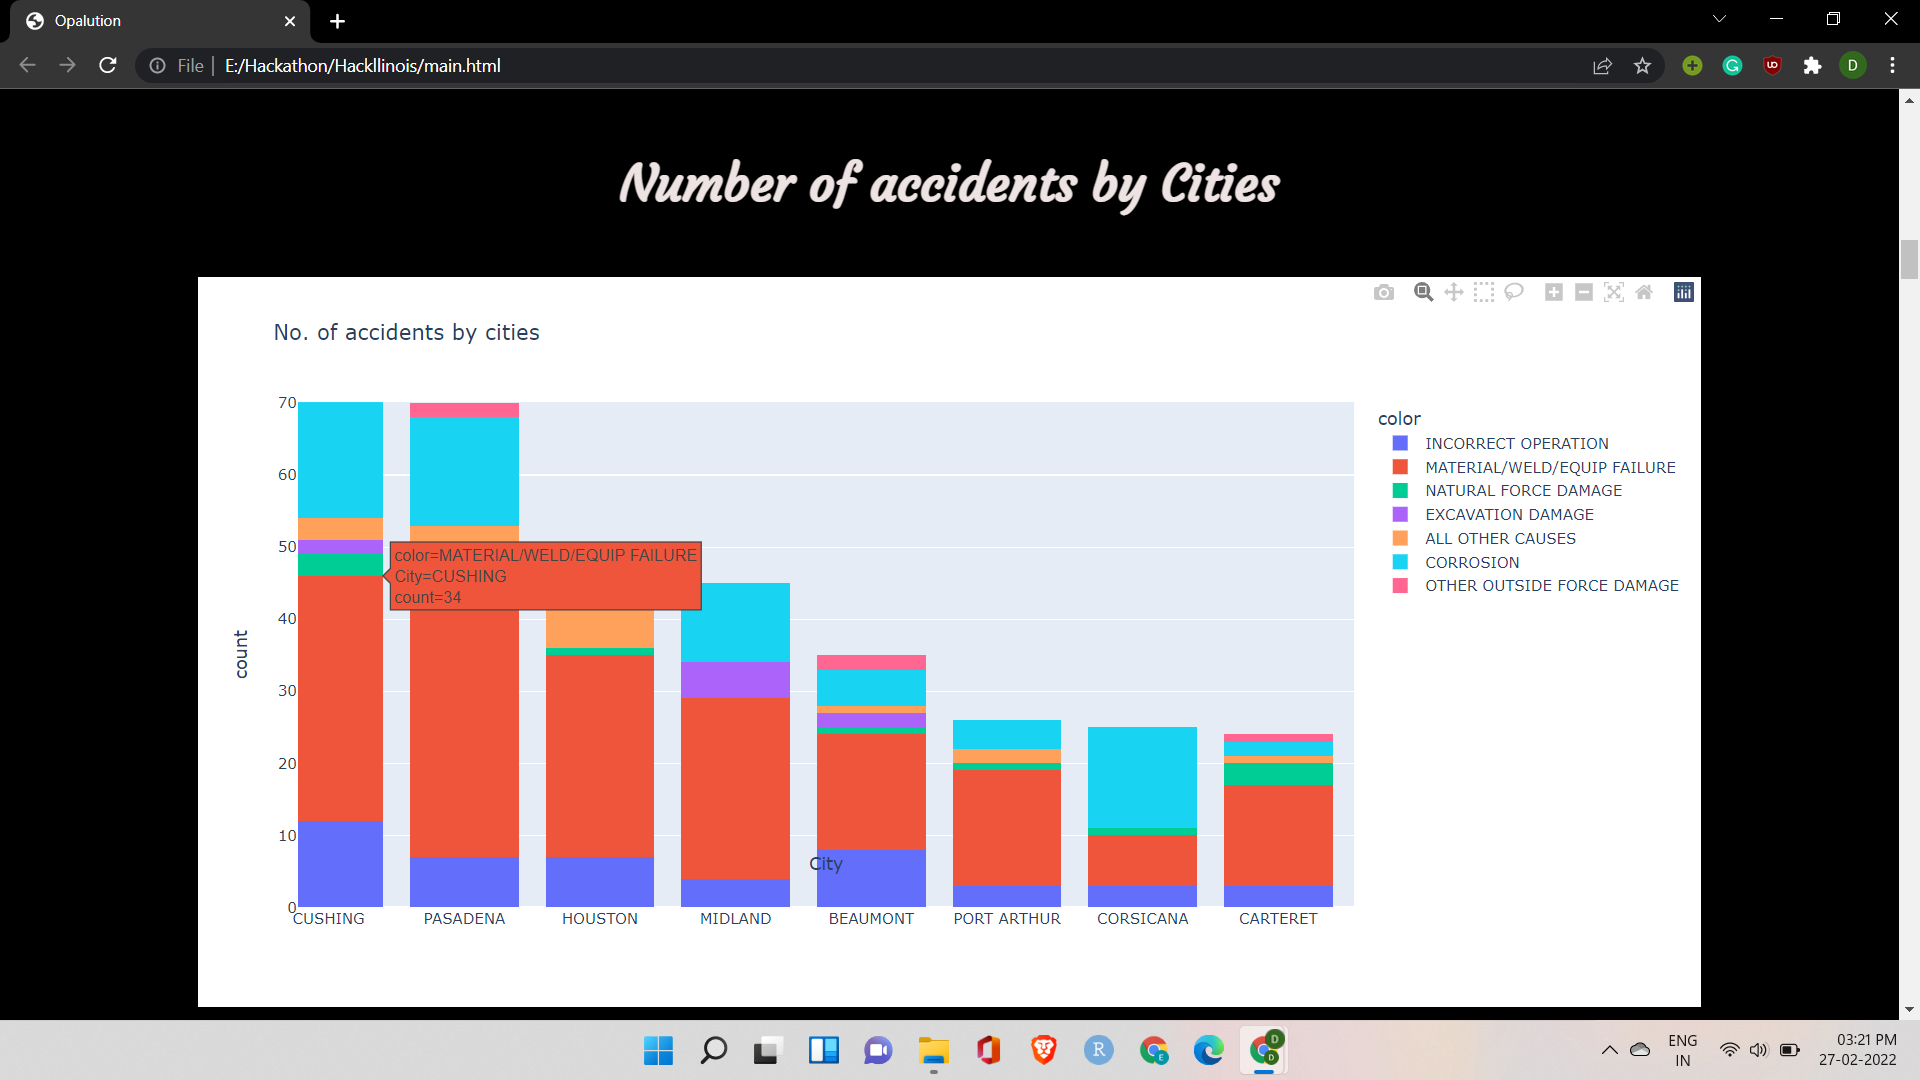The image size is (1920, 1080).
Task: Activate the Pan tool in modebar
Action: [x=1454, y=292]
